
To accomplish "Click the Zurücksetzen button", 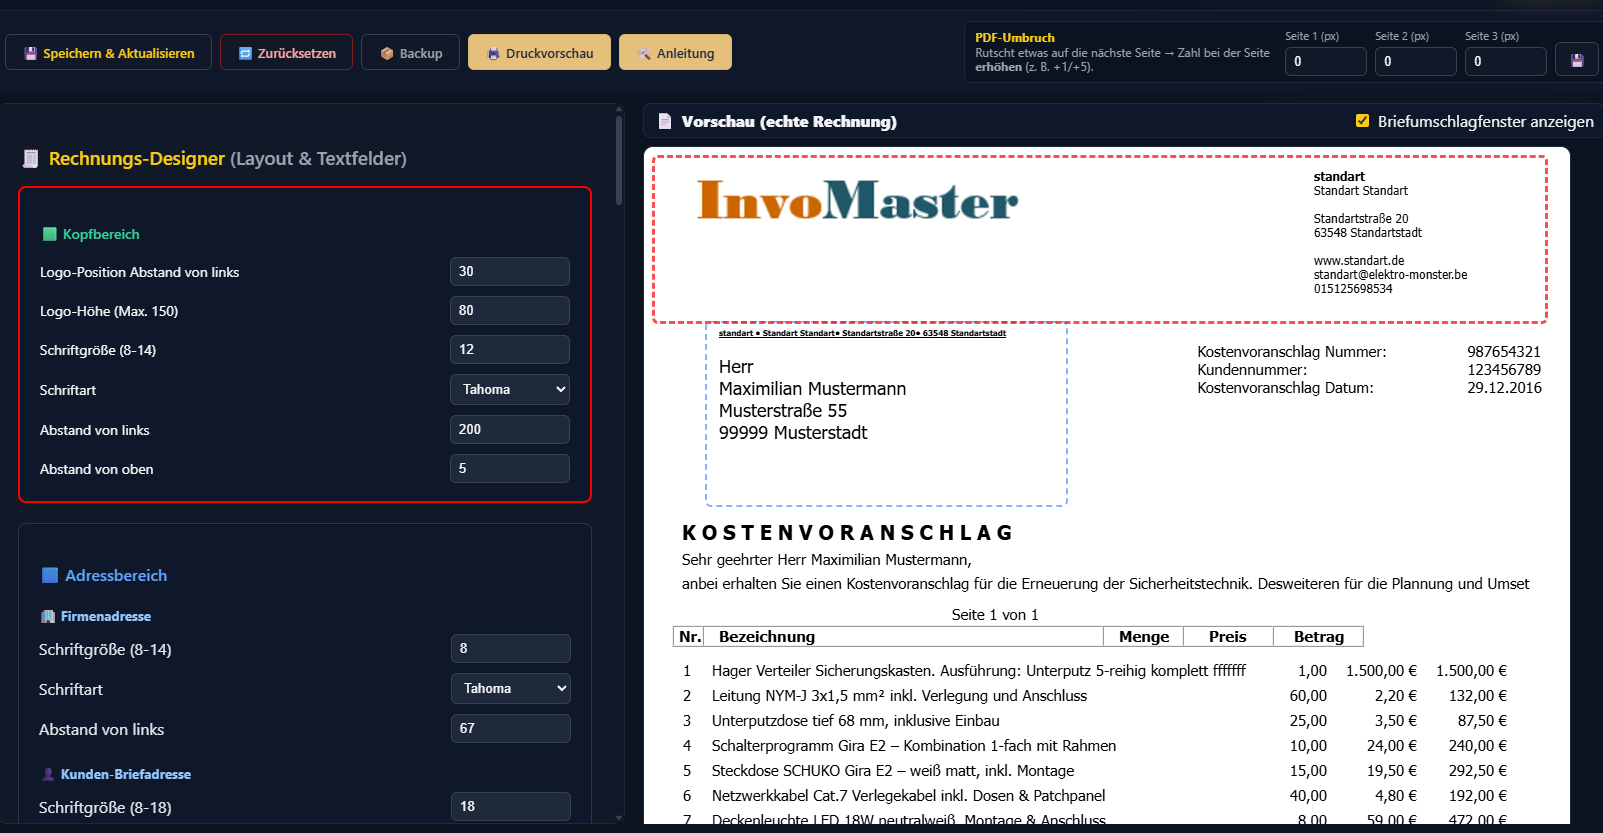I will tap(286, 53).
